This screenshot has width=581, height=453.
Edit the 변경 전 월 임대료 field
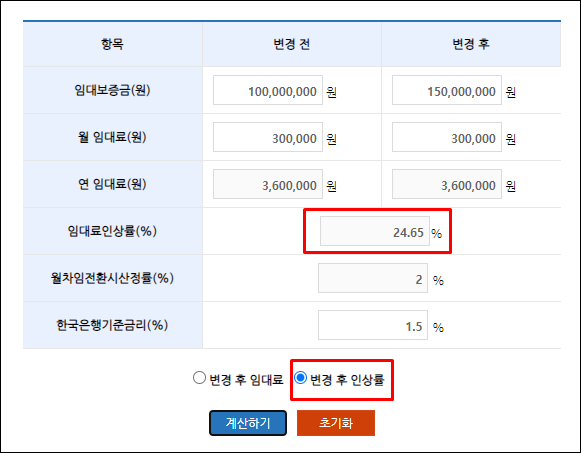pyautogui.click(x=268, y=137)
